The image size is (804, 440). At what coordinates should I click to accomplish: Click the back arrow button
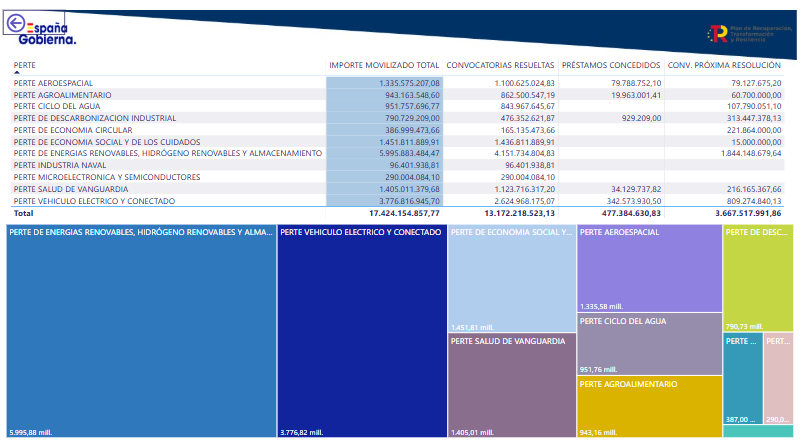click(16, 23)
